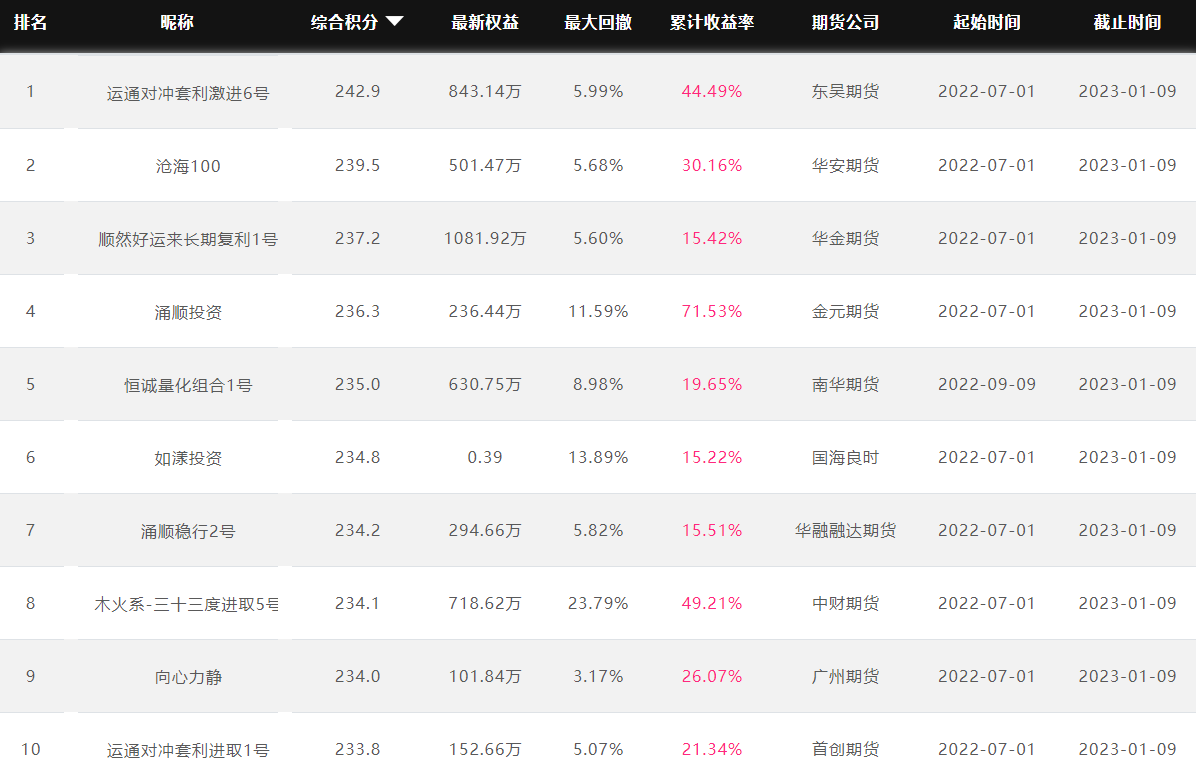Select futures company 华安期货

[x=845, y=165]
